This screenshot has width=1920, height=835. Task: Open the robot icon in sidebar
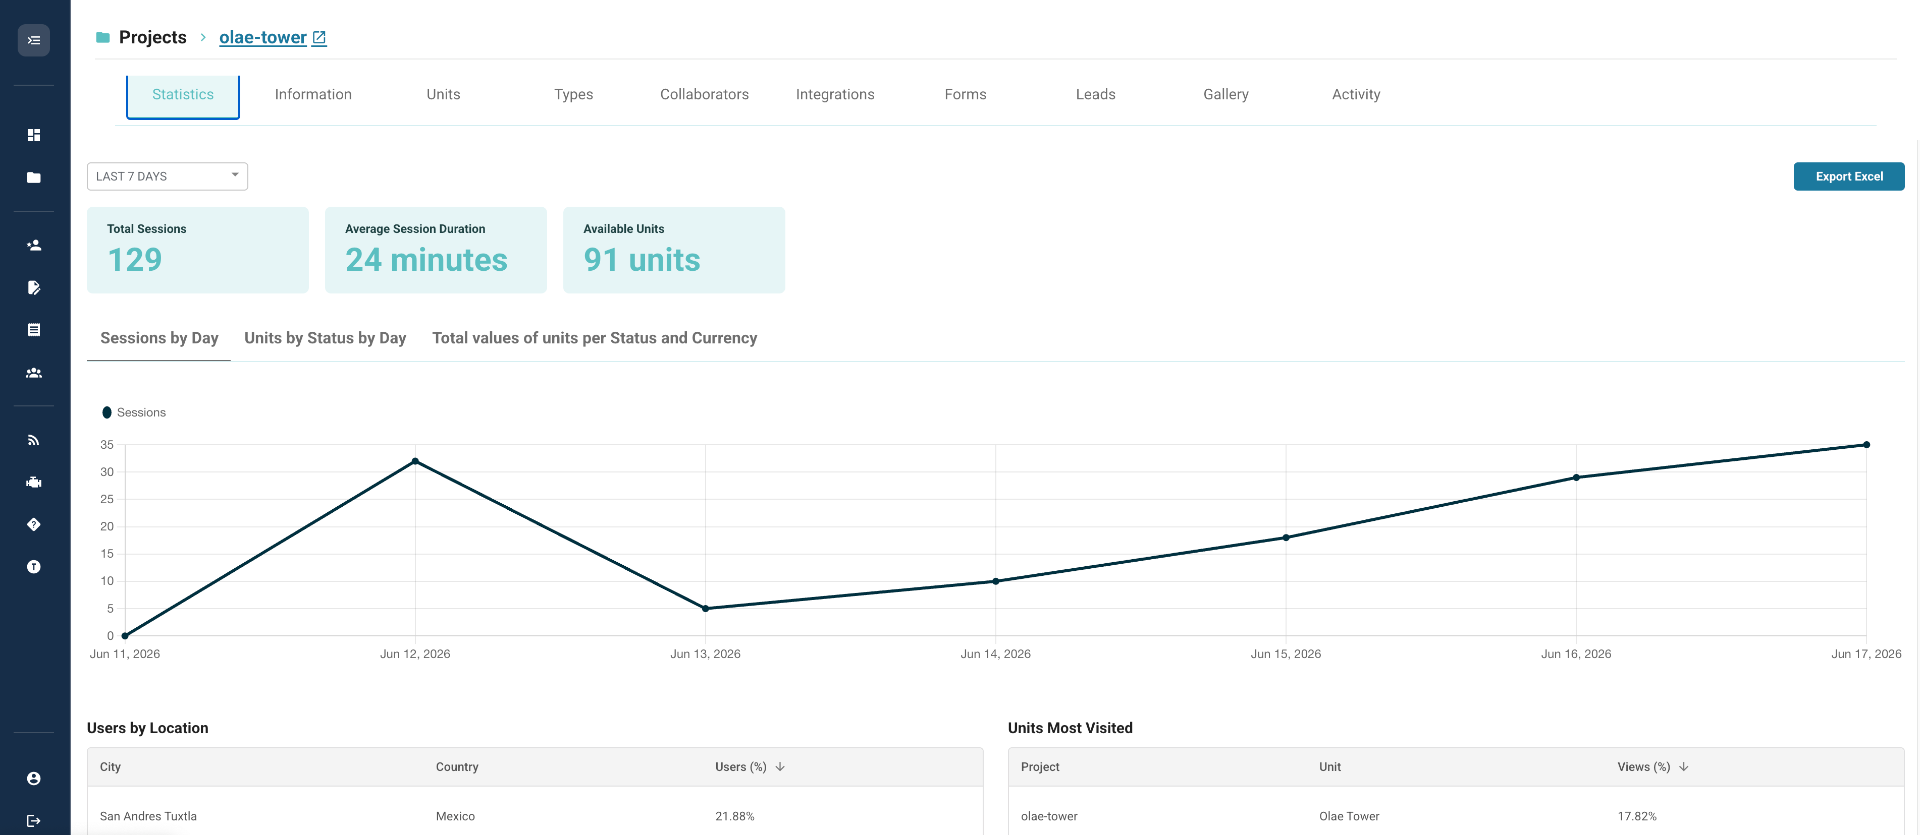[34, 482]
